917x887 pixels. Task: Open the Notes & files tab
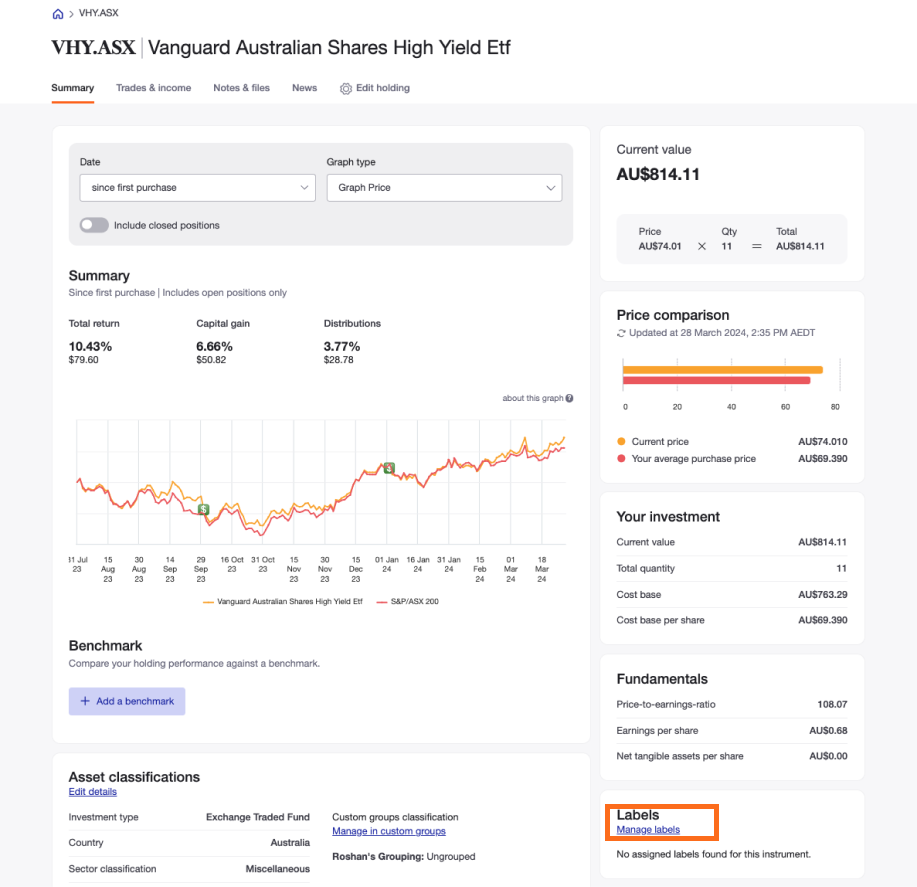coord(242,88)
